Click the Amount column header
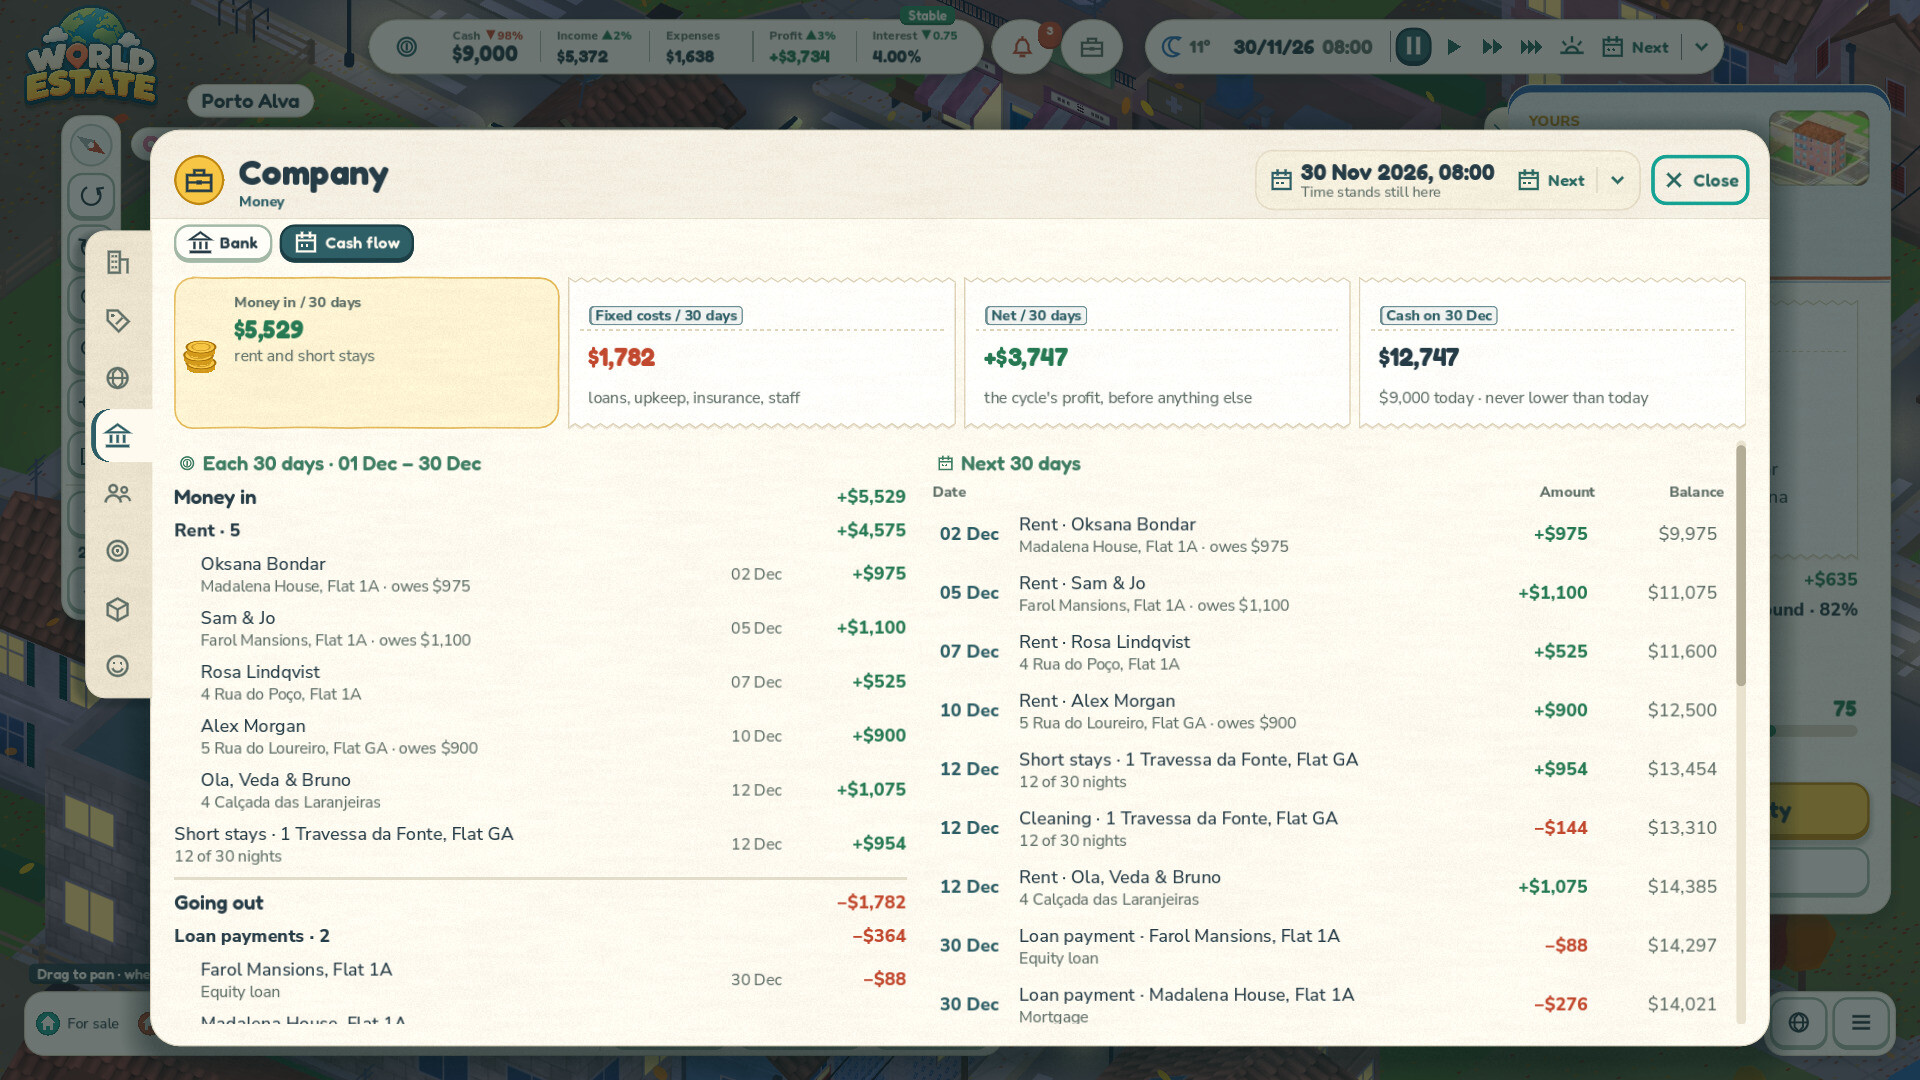 click(1567, 492)
